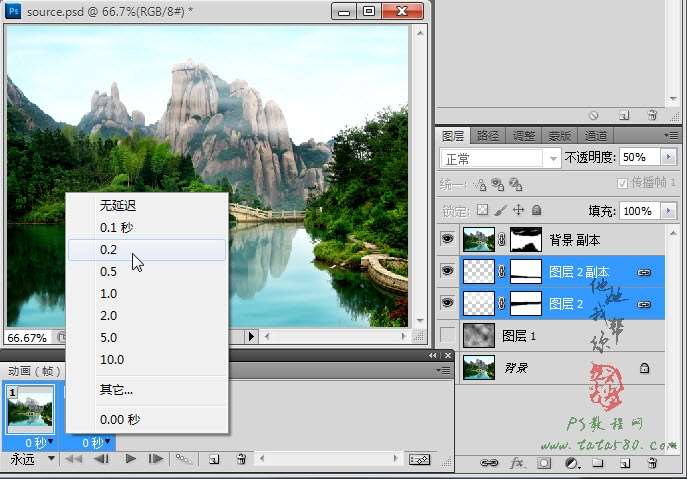Click the tween frames icon
The height and width of the screenshot is (479, 687).
tap(184, 459)
